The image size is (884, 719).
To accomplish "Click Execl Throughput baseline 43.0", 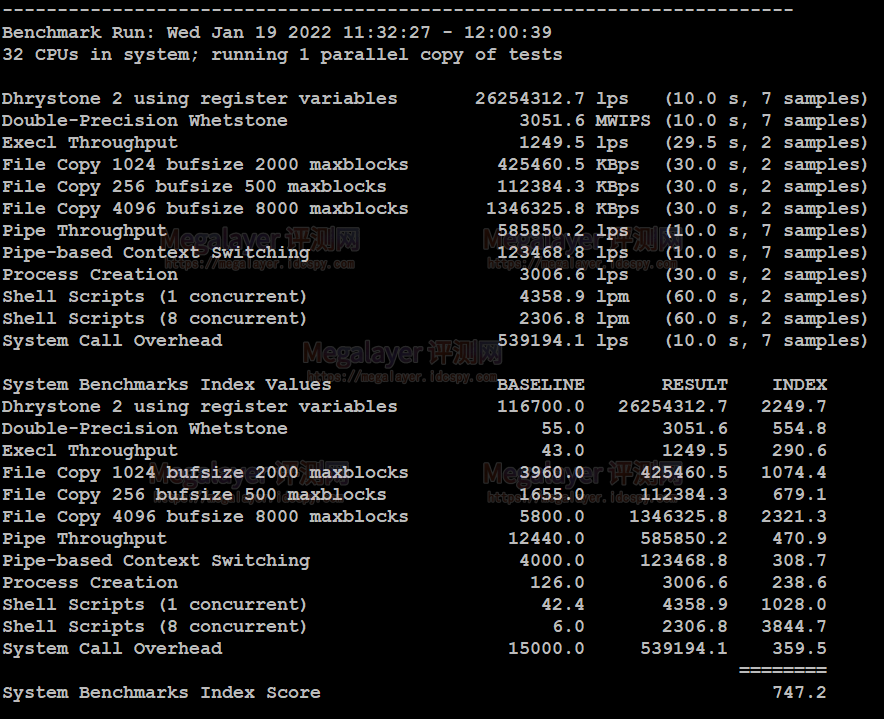I will coord(563,451).
